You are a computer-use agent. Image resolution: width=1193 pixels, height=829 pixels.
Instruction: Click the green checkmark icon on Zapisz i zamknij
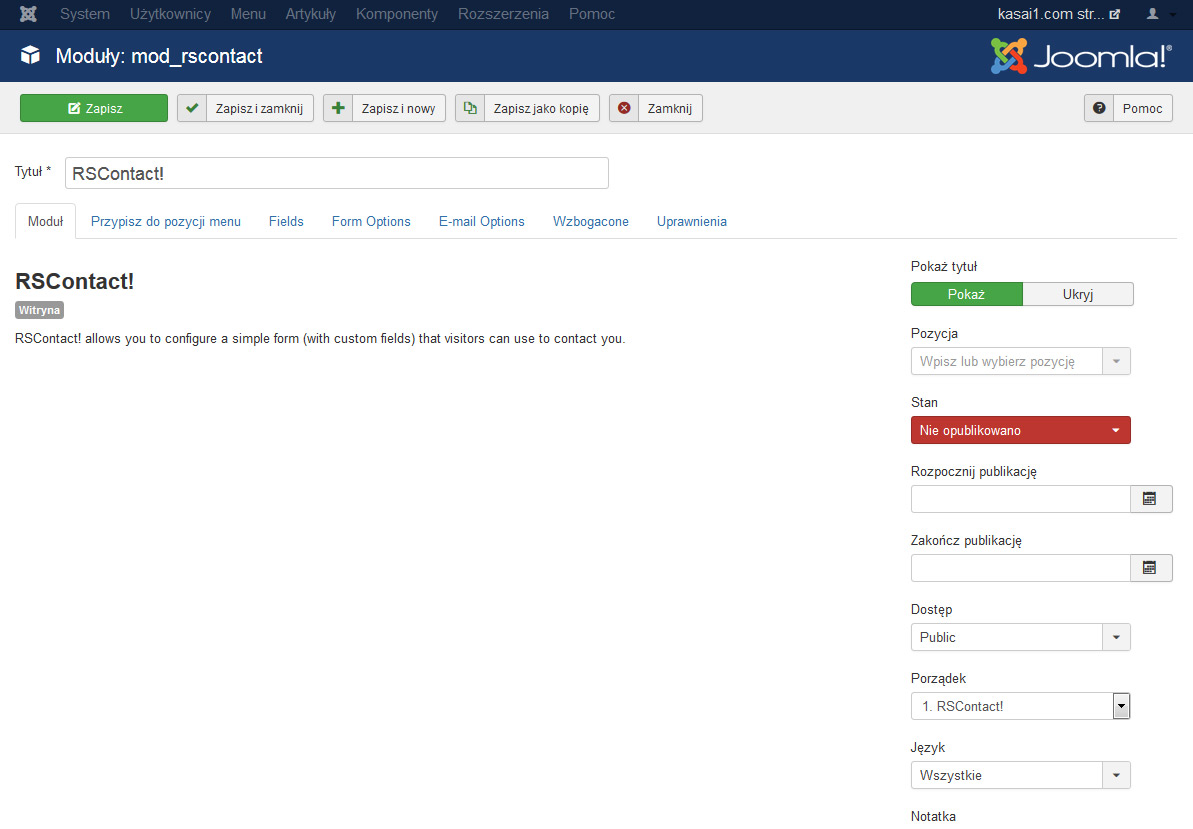coord(192,108)
